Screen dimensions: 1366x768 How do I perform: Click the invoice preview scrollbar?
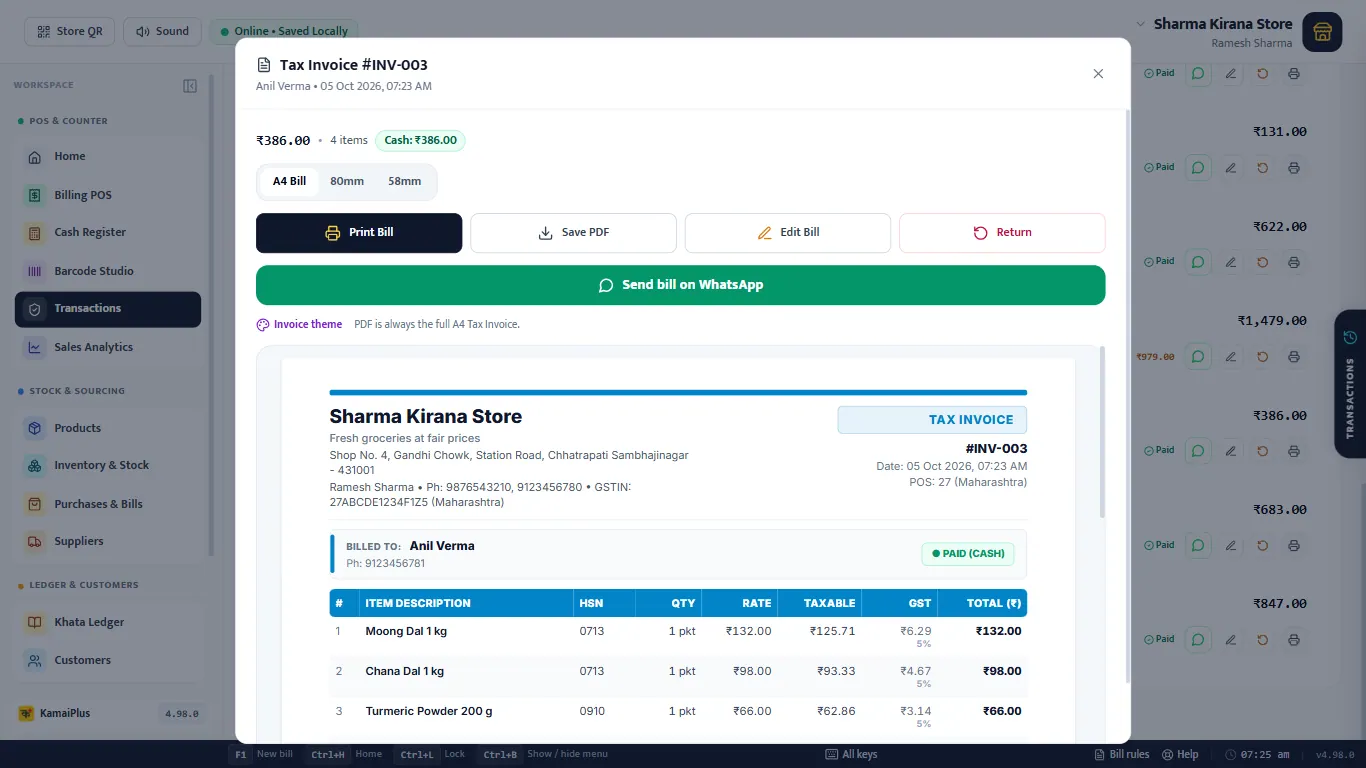(1103, 432)
